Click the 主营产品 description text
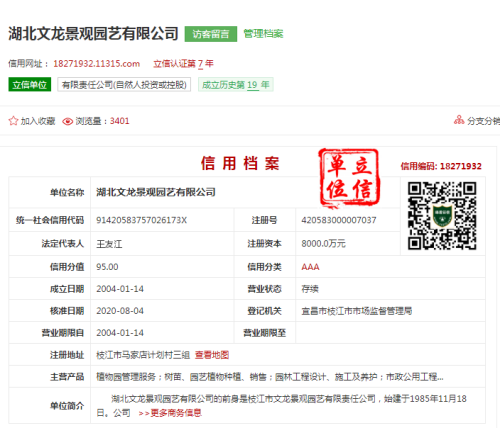 270,377
